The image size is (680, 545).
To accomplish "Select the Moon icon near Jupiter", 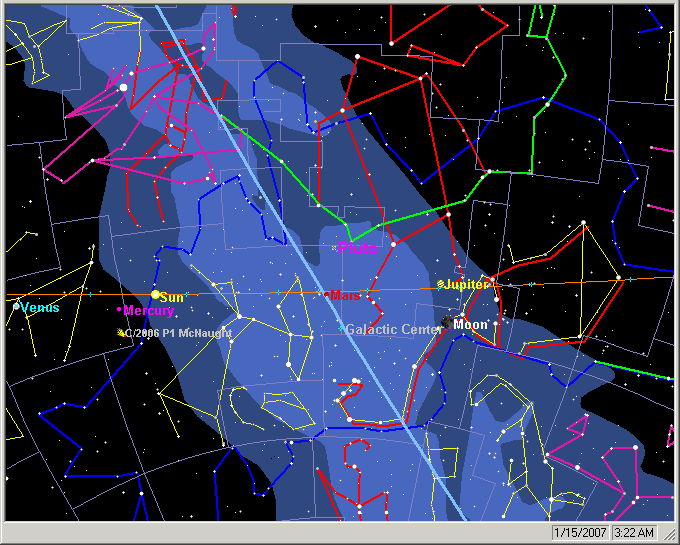I will pyautogui.click(x=445, y=321).
